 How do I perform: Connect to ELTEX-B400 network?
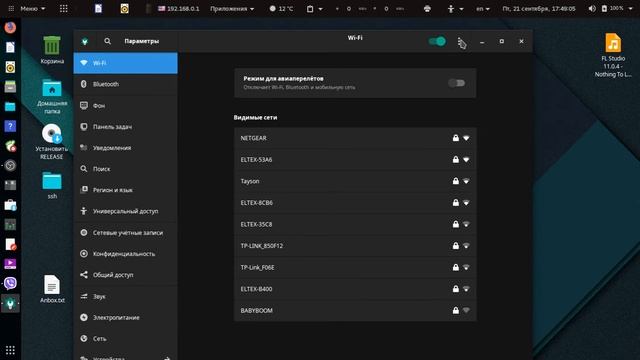(355, 289)
